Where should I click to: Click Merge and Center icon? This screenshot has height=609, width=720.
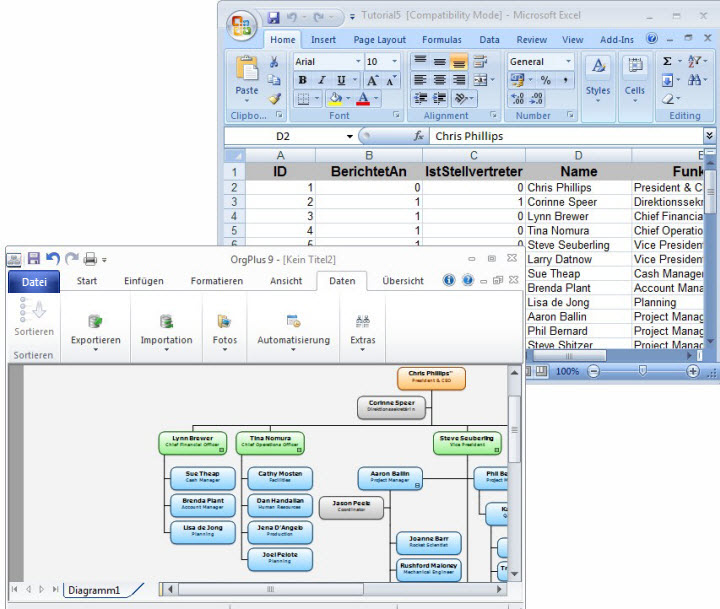coord(480,80)
